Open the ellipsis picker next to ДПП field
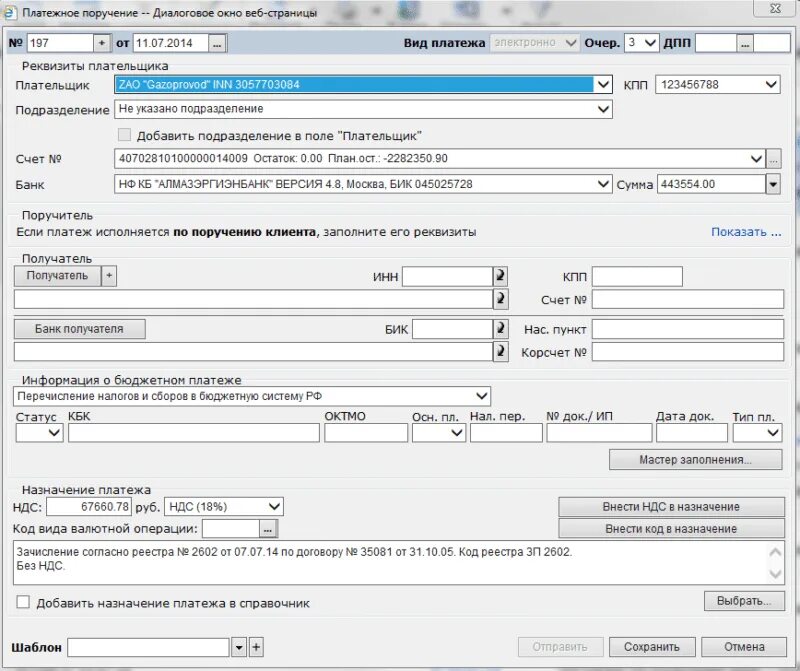 tap(745, 43)
